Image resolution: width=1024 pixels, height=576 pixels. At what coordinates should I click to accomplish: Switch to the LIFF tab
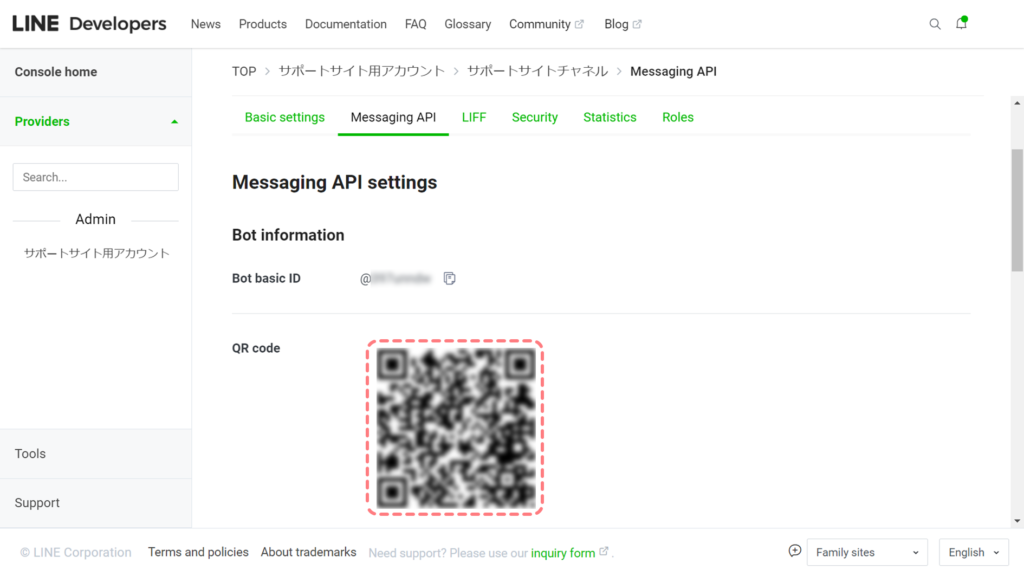coord(474,118)
